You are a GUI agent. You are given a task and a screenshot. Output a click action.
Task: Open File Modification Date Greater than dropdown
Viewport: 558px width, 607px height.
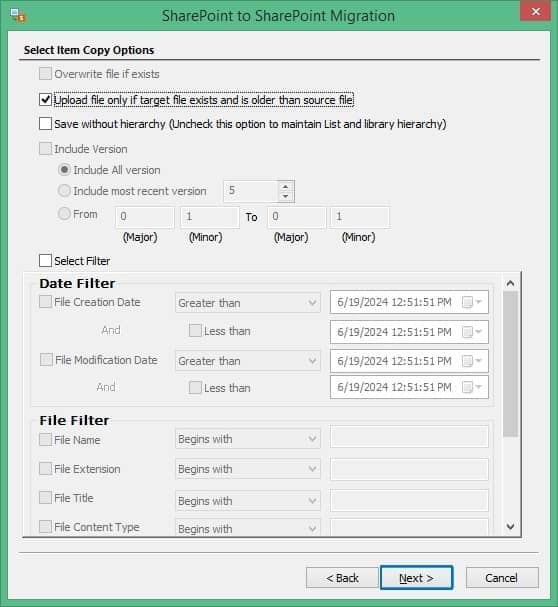(248, 361)
